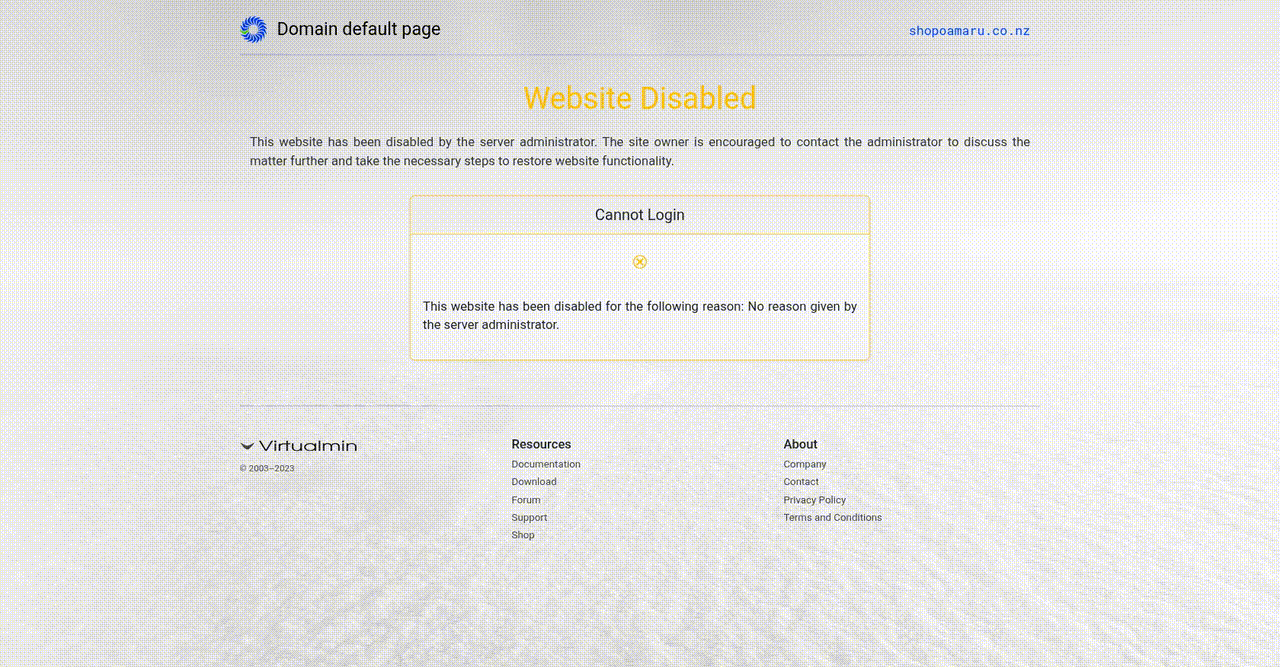The image size is (1280, 667).
Task: Visit the Forum link
Action: pyautogui.click(x=526, y=500)
